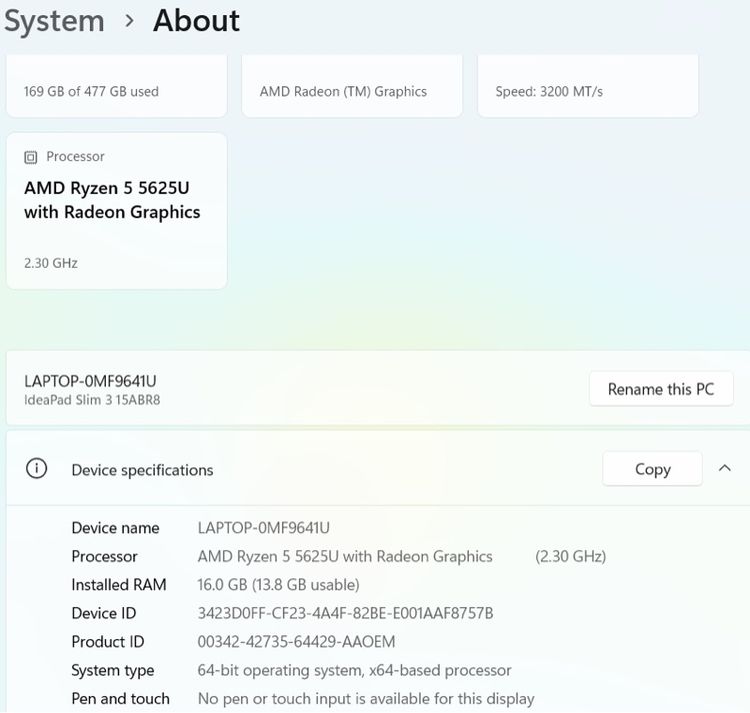Click the Rename this PC button
Screen dimensions: 750x713
click(x=661, y=389)
